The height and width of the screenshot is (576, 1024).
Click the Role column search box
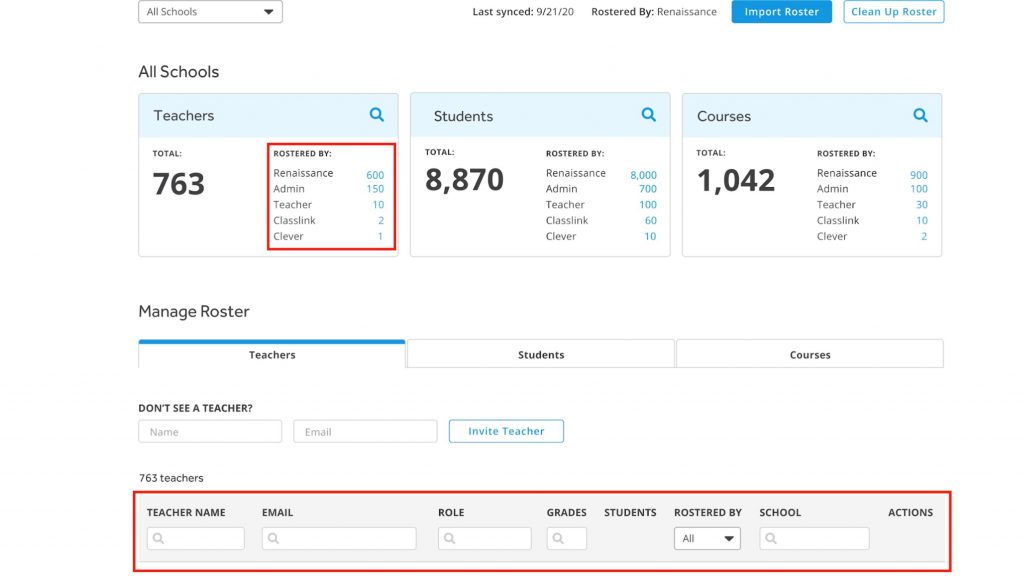[x=485, y=538]
